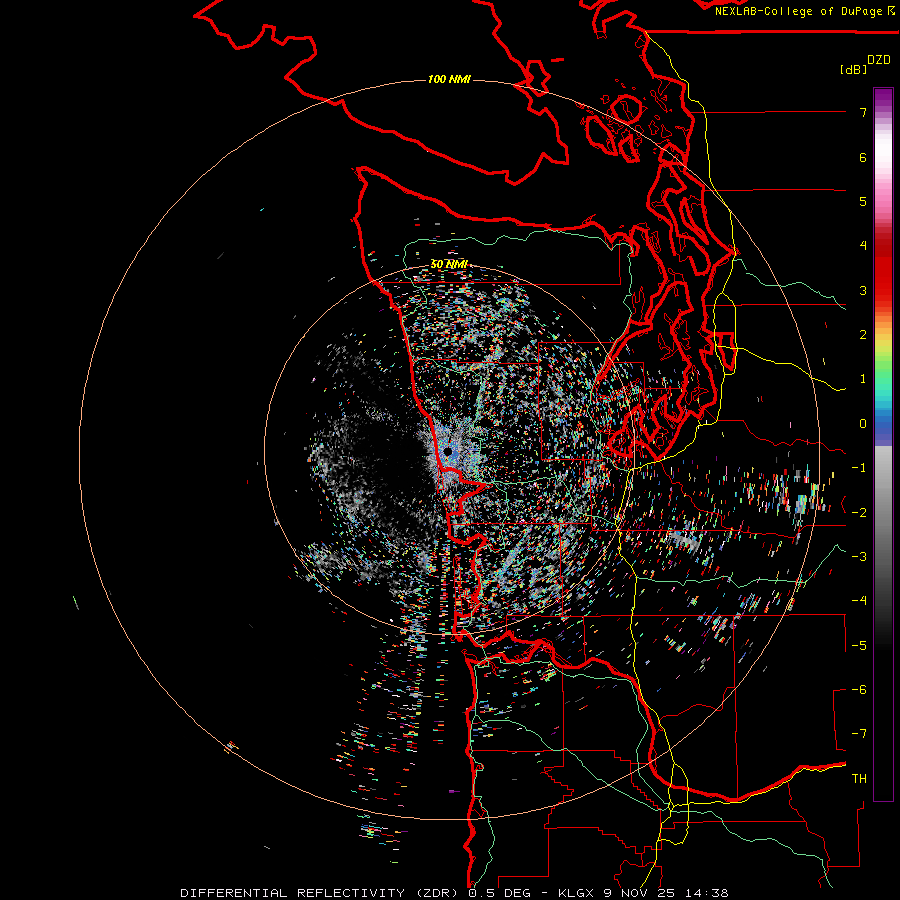Click the legend value 6
The width and height of the screenshot is (900, 900).
863,157
